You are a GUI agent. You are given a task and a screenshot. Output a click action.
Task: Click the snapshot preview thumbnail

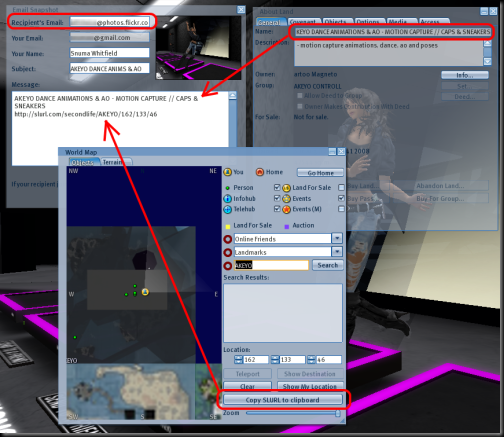[x=198, y=47]
